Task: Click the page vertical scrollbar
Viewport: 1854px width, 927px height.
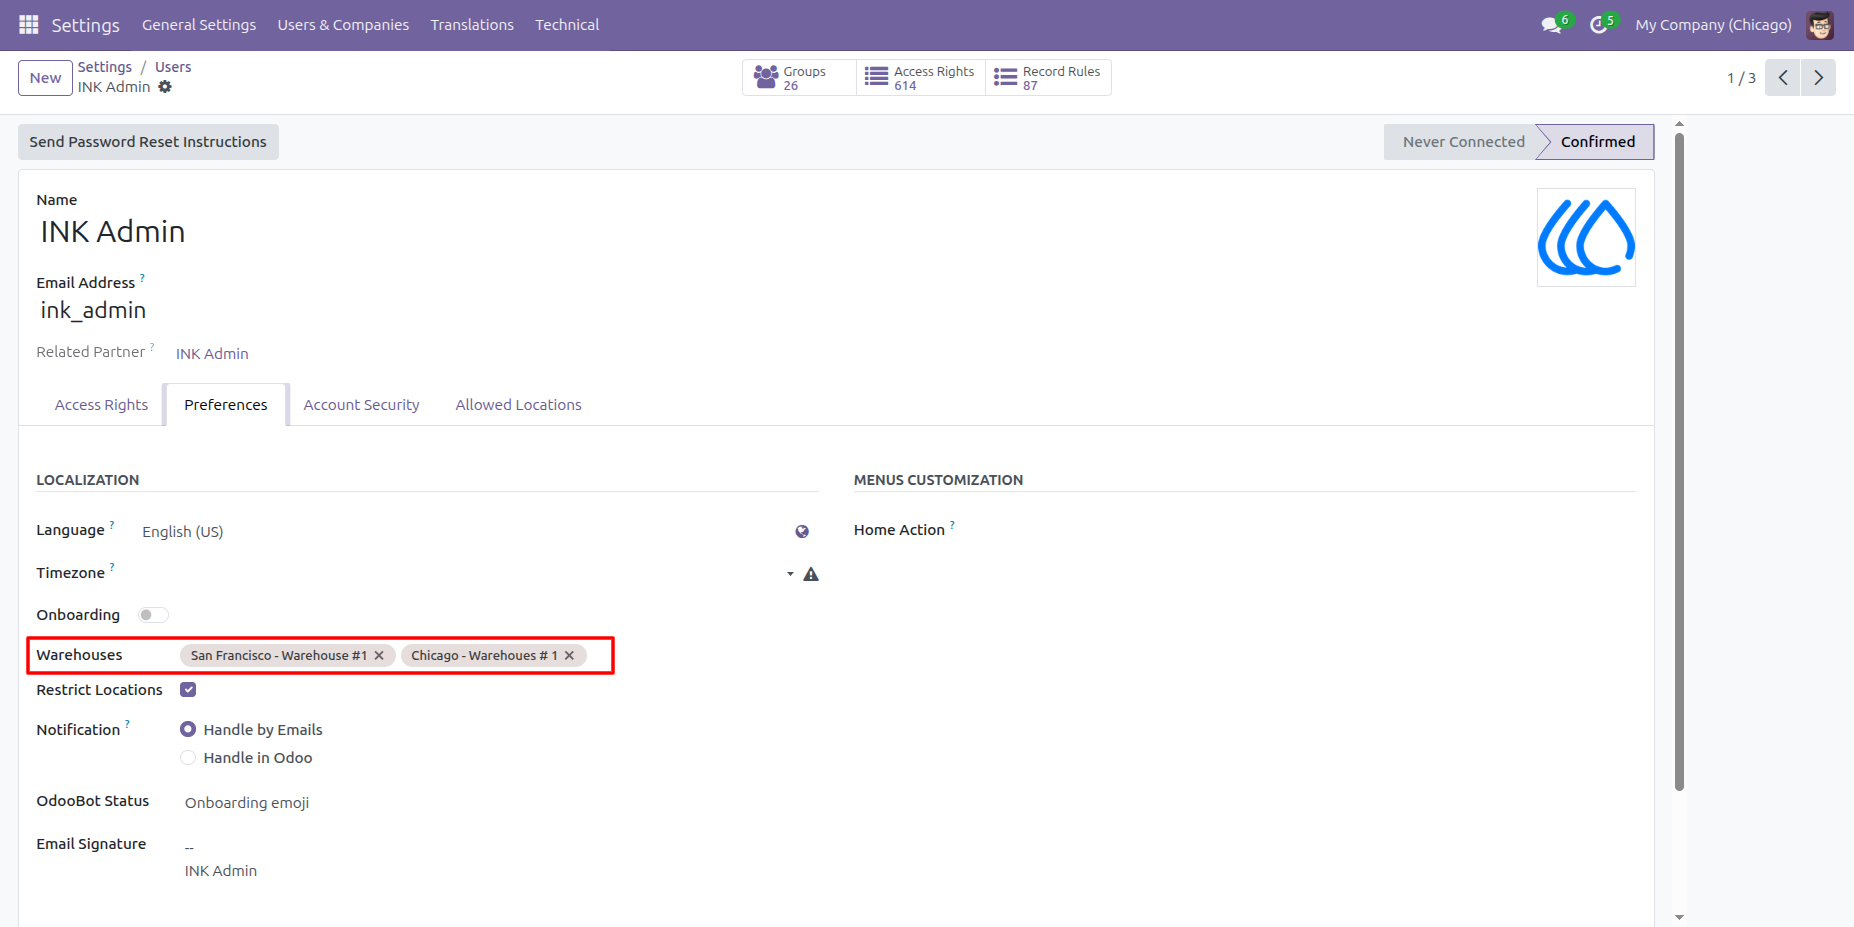Action: click(1679, 460)
